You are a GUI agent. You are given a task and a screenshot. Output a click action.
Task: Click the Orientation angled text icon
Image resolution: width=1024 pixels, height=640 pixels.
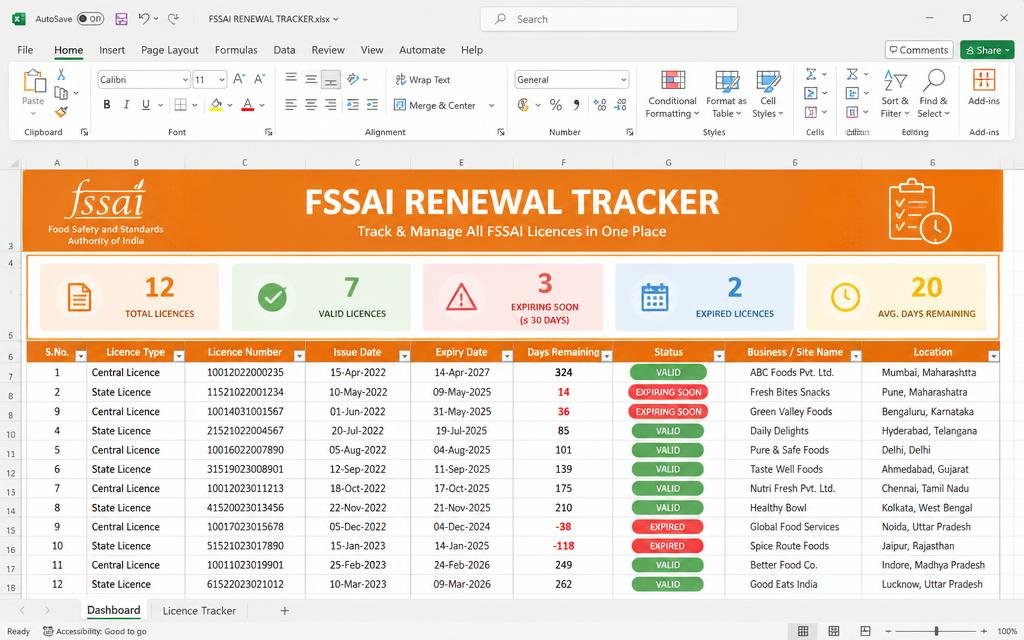353,79
